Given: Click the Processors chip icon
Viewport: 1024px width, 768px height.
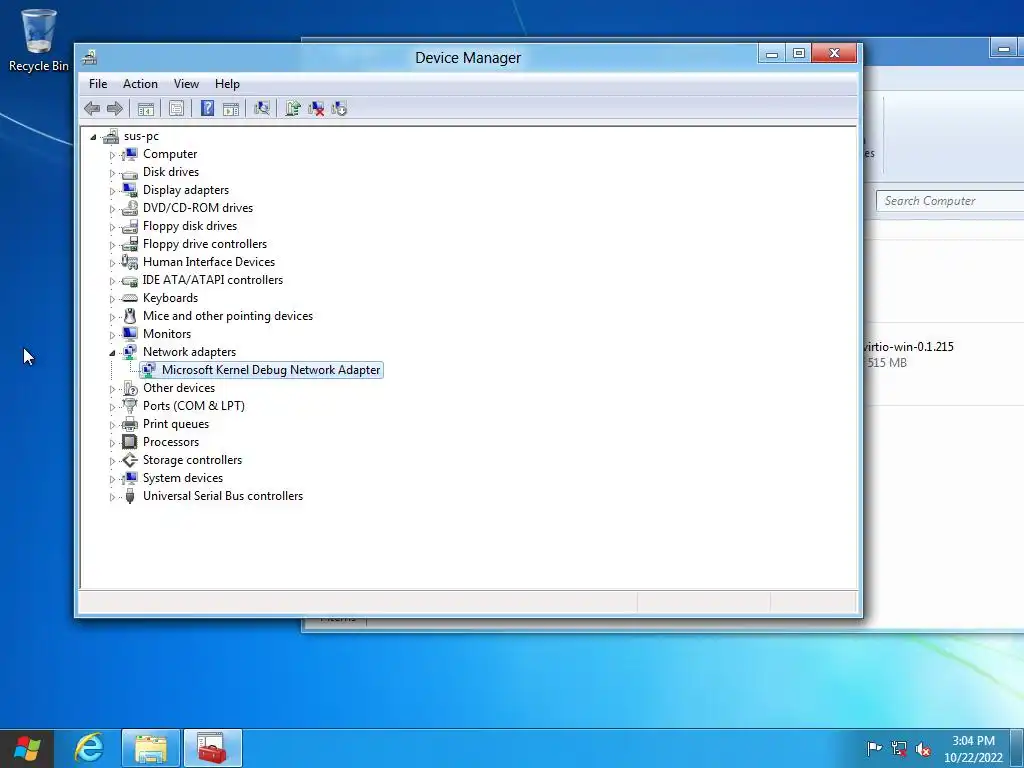Looking at the screenshot, I should click(130, 442).
